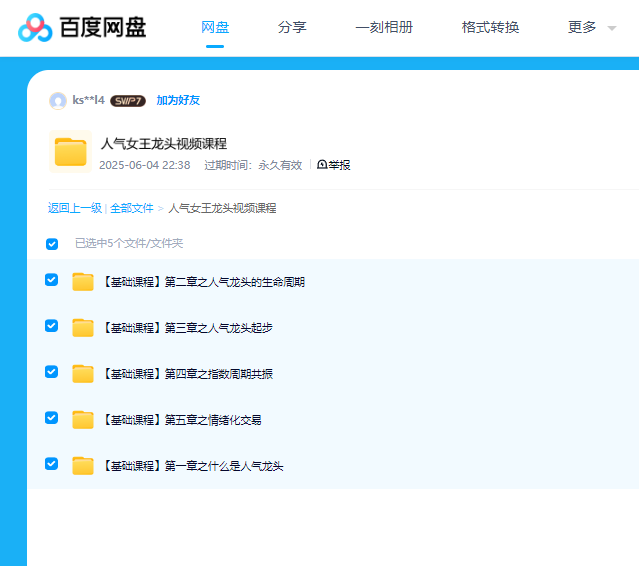Uncheck the 第一章之什么是人气龙头 folder checkbox
This screenshot has height=566, width=639.
(x=52, y=464)
